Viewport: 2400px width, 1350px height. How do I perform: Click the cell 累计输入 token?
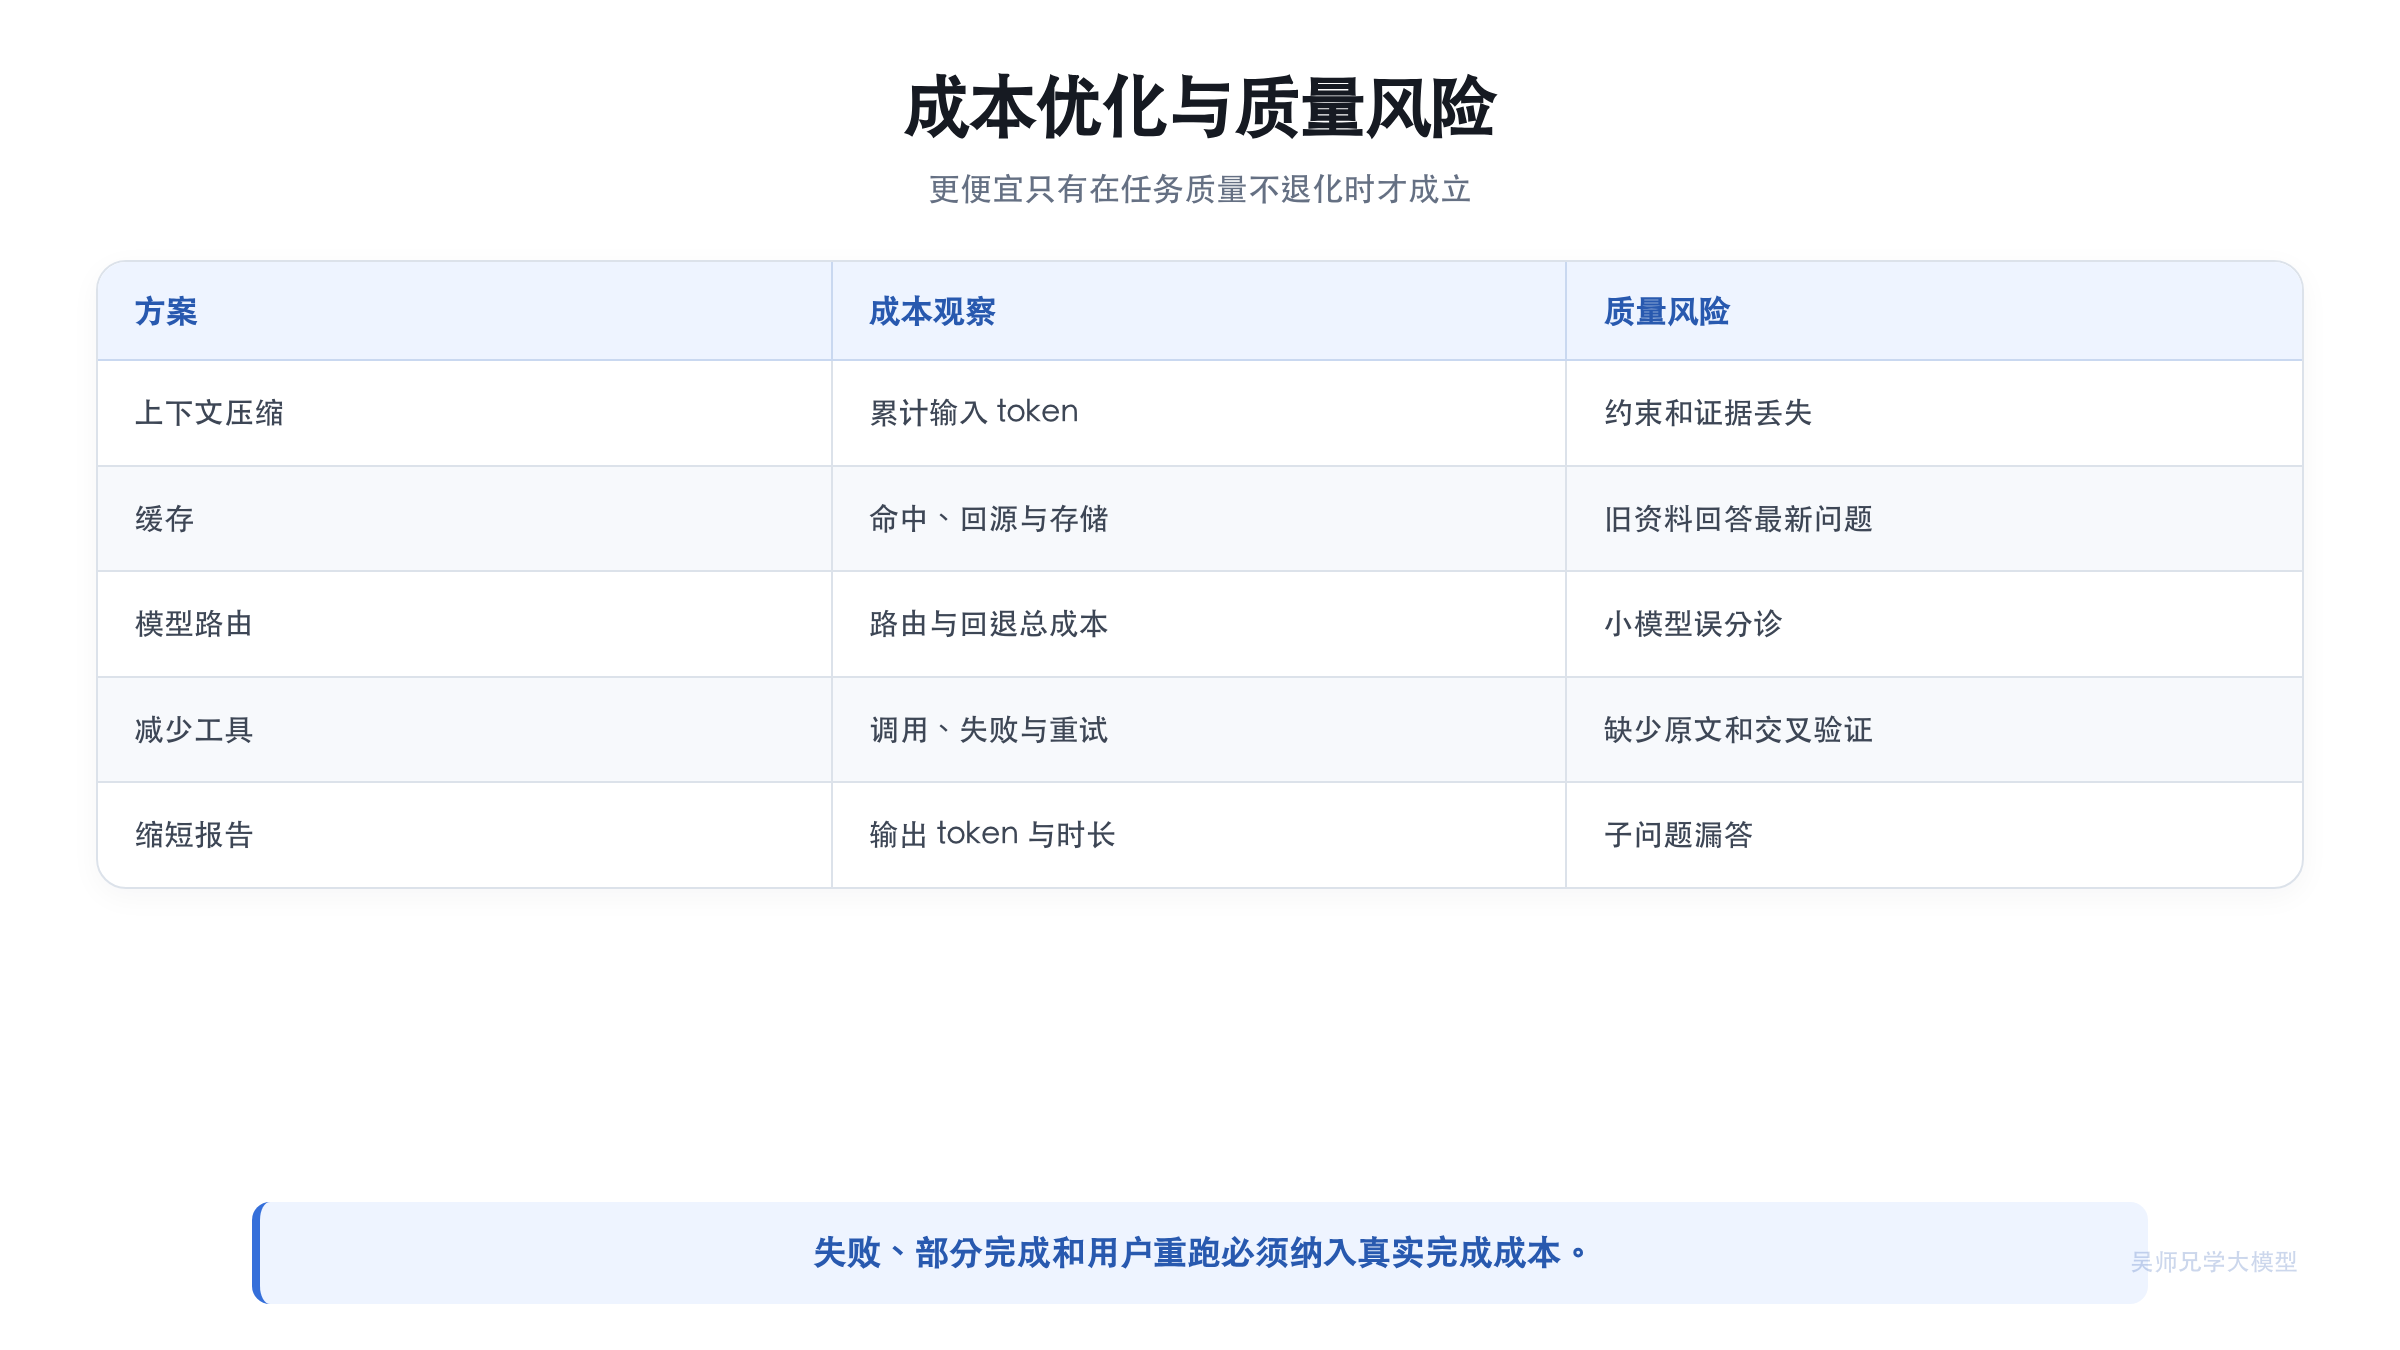pos(1198,413)
